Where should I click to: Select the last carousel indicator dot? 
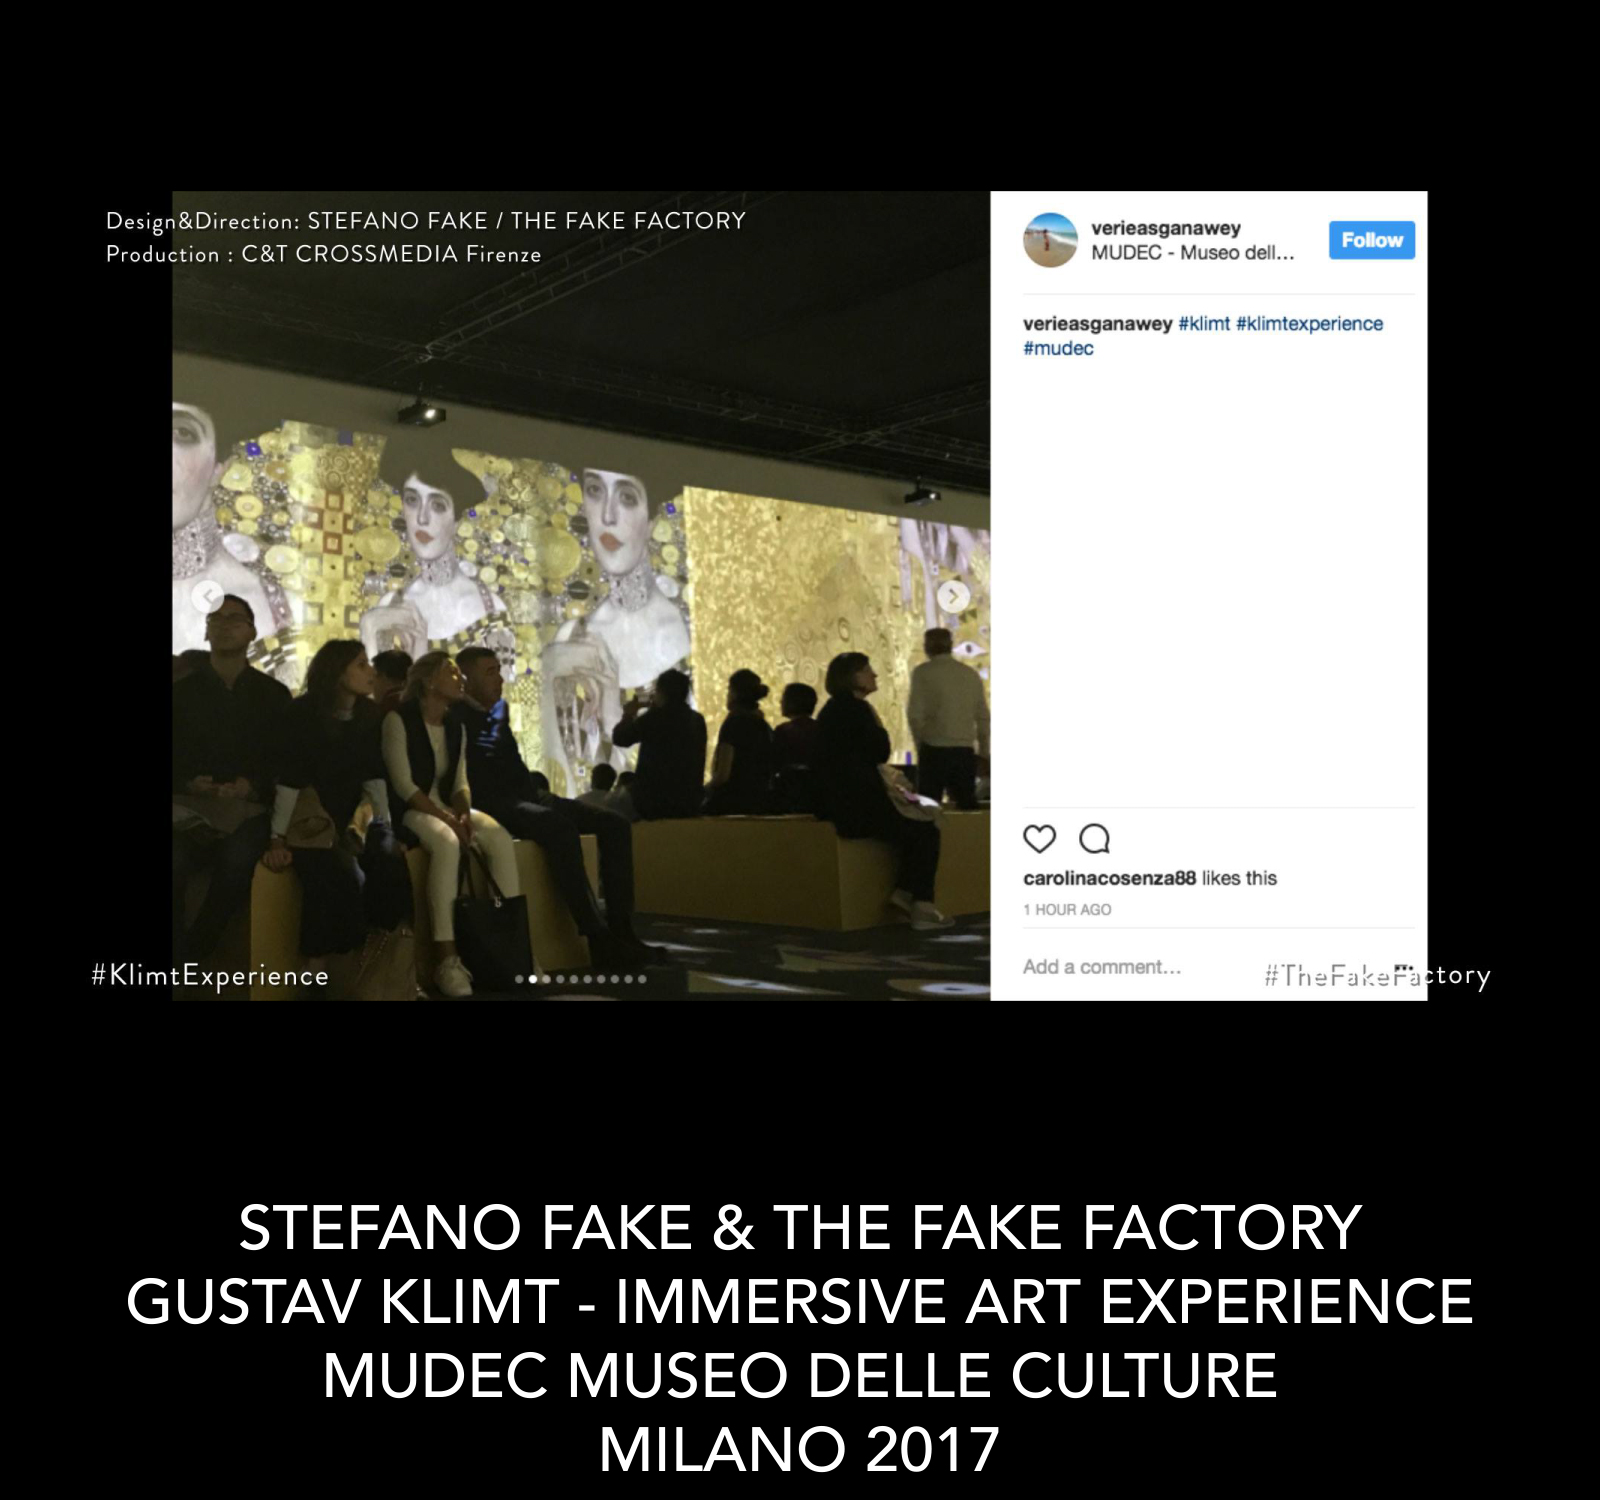pyautogui.click(x=642, y=979)
